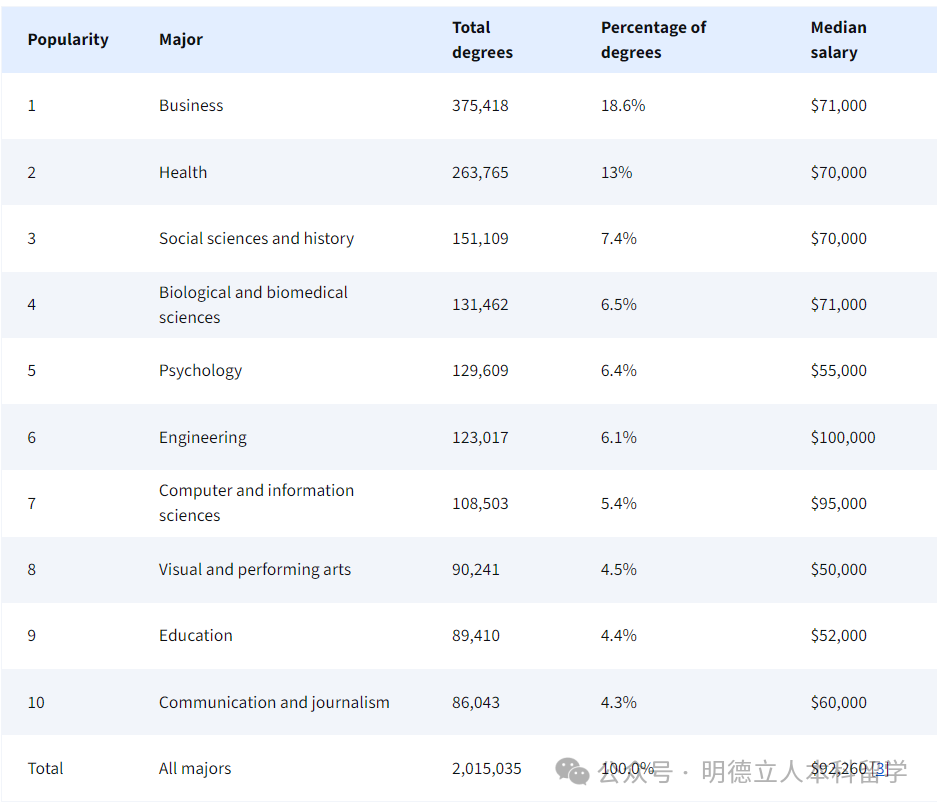Click Biological and biomedical sciences cell

[x=253, y=305]
